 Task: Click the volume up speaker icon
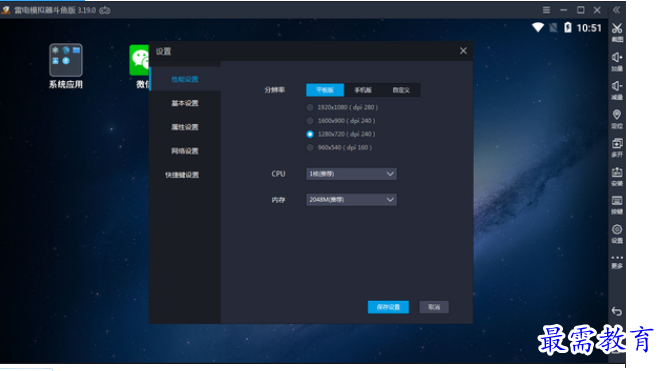click(x=617, y=57)
